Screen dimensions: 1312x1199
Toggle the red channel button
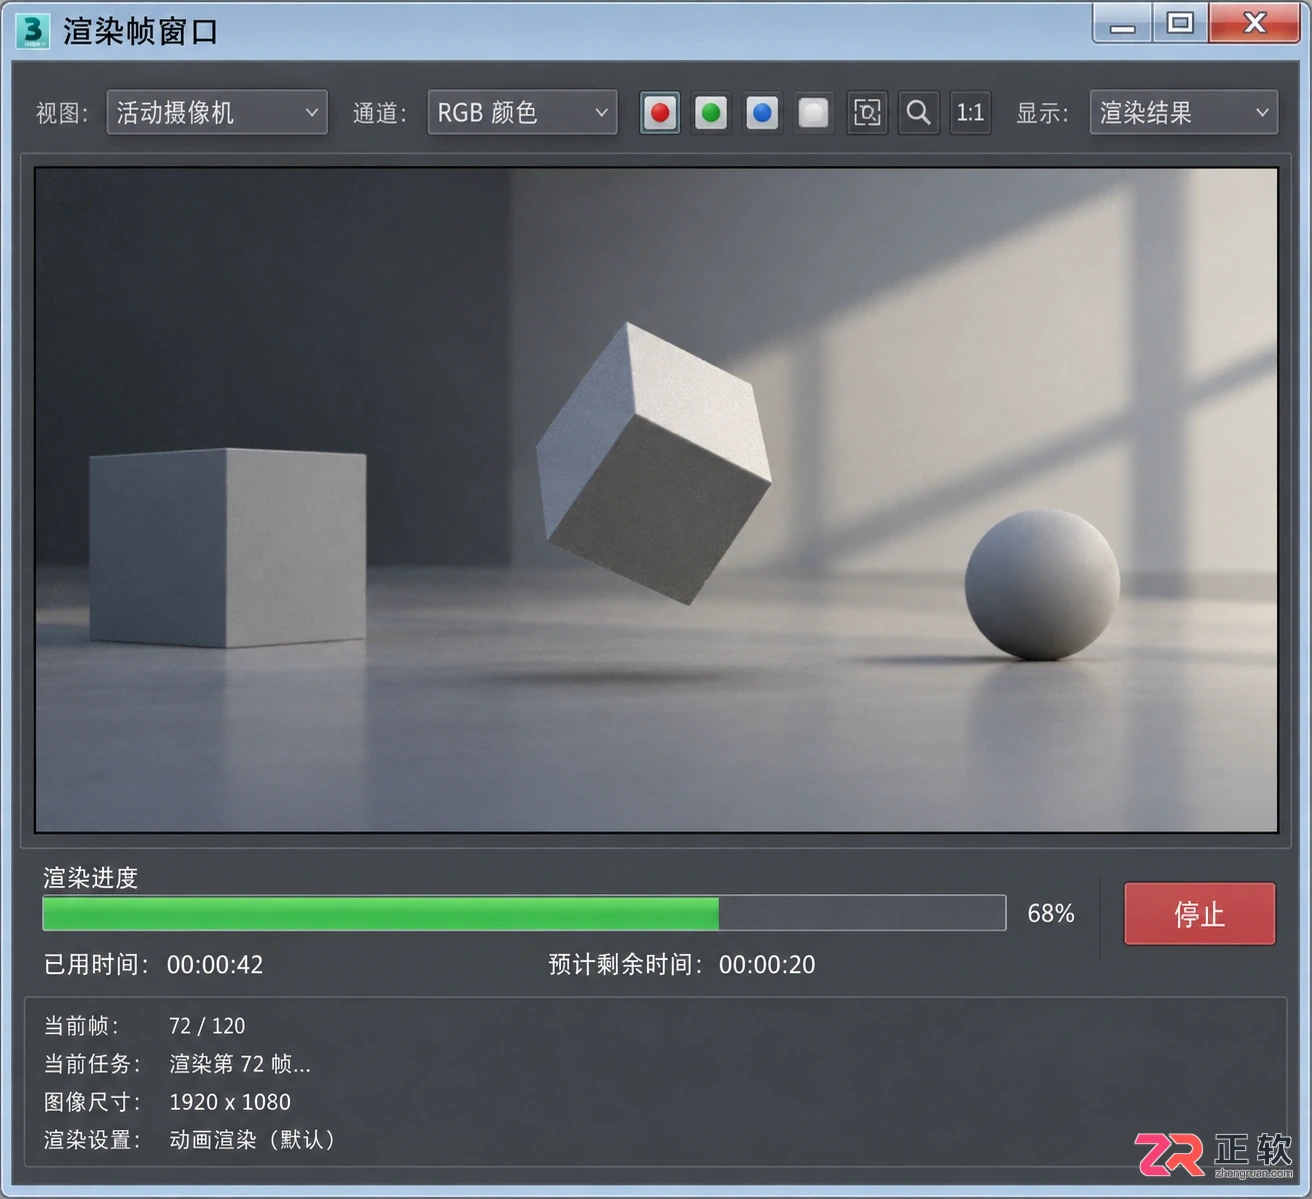[x=660, y=113]
